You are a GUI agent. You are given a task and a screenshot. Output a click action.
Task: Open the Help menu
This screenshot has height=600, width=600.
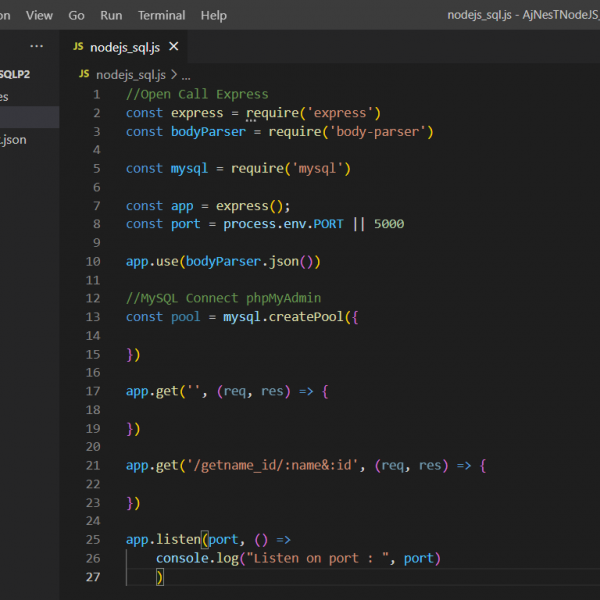[x=213, y=16]
